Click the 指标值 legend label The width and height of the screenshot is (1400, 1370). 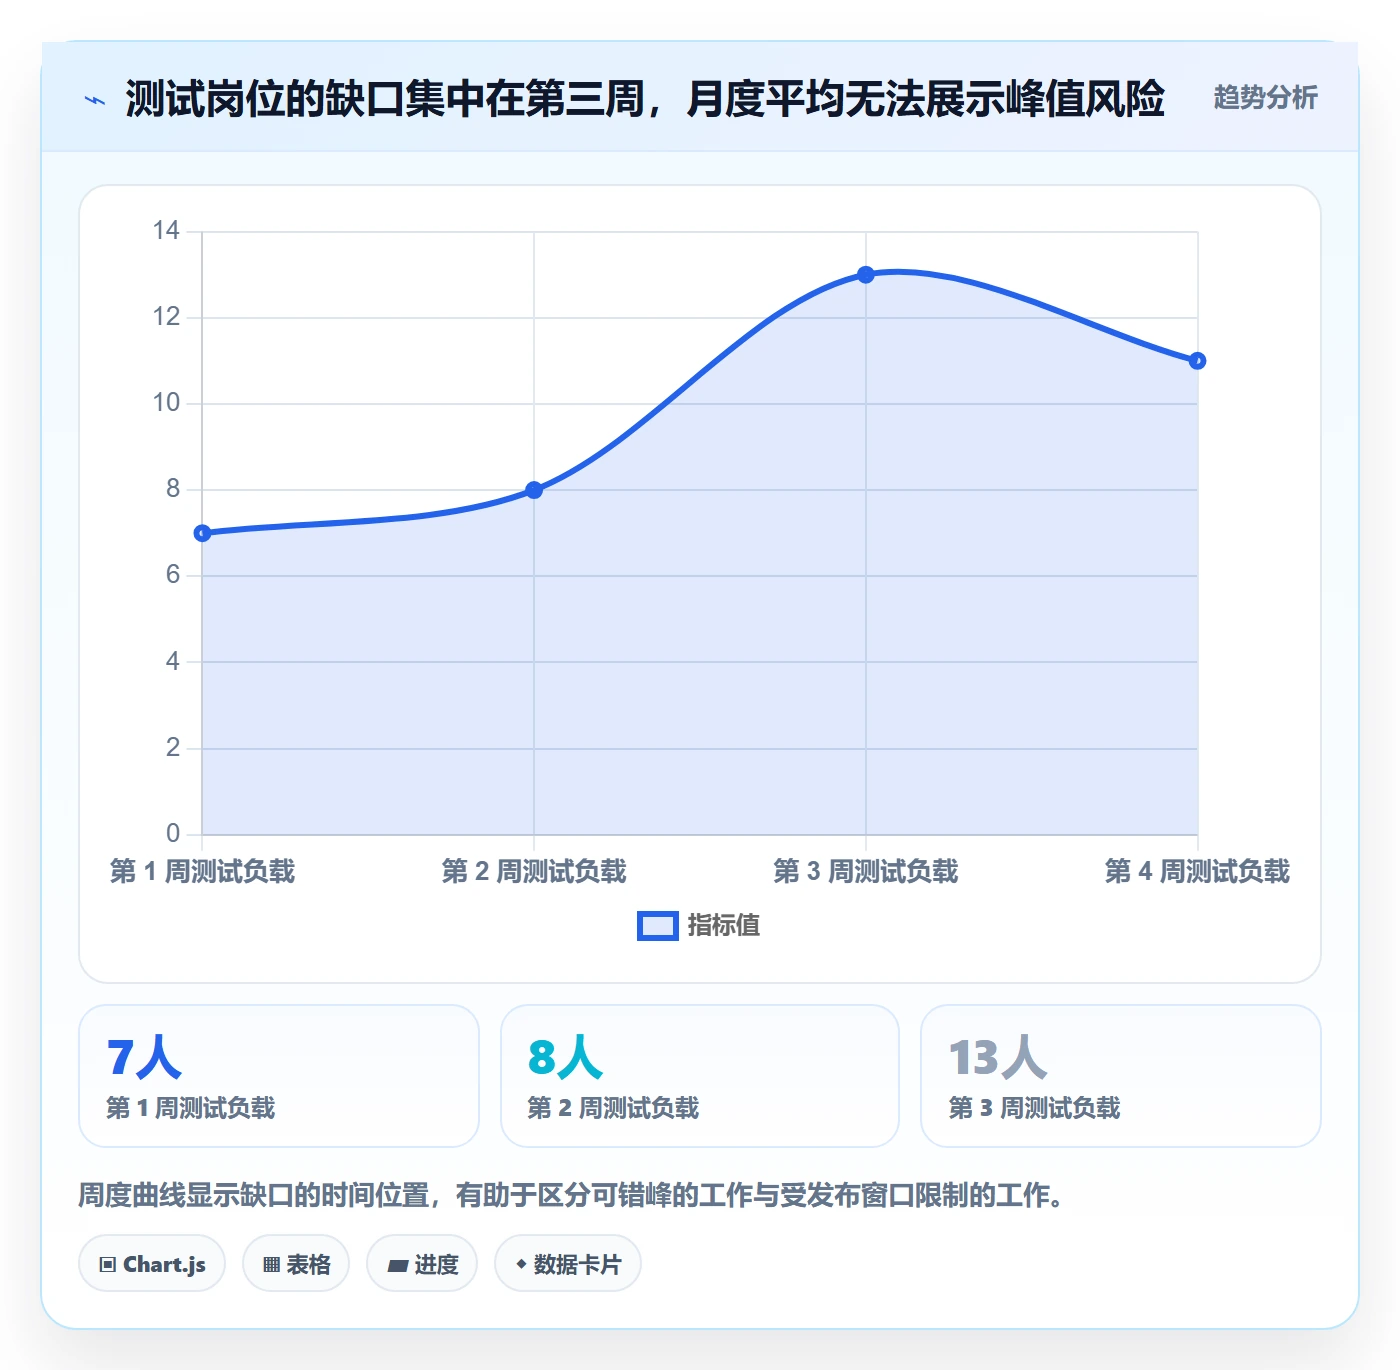pos(724,926)
